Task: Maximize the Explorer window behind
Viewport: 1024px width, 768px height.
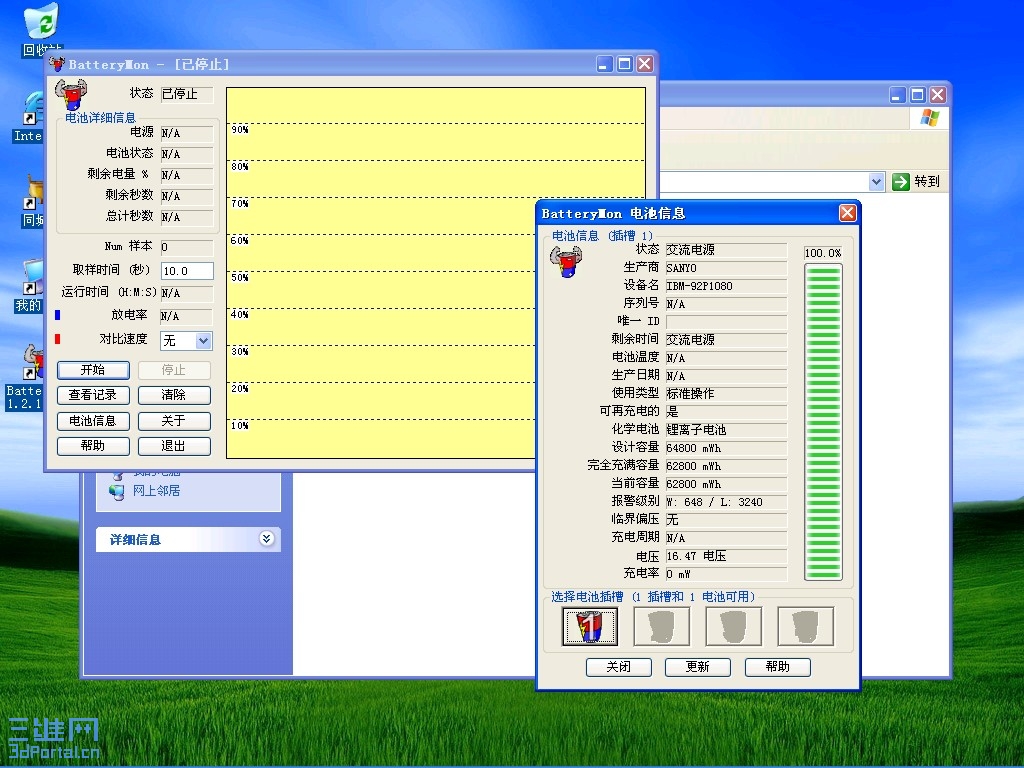Action: pyautogui.click(x=918, y=95)
